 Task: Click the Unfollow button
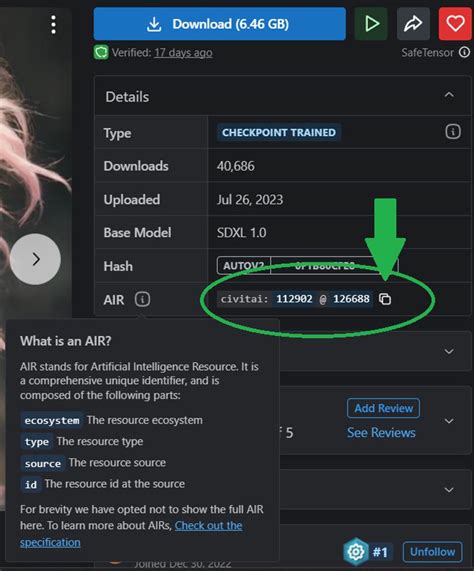[432, 552]
